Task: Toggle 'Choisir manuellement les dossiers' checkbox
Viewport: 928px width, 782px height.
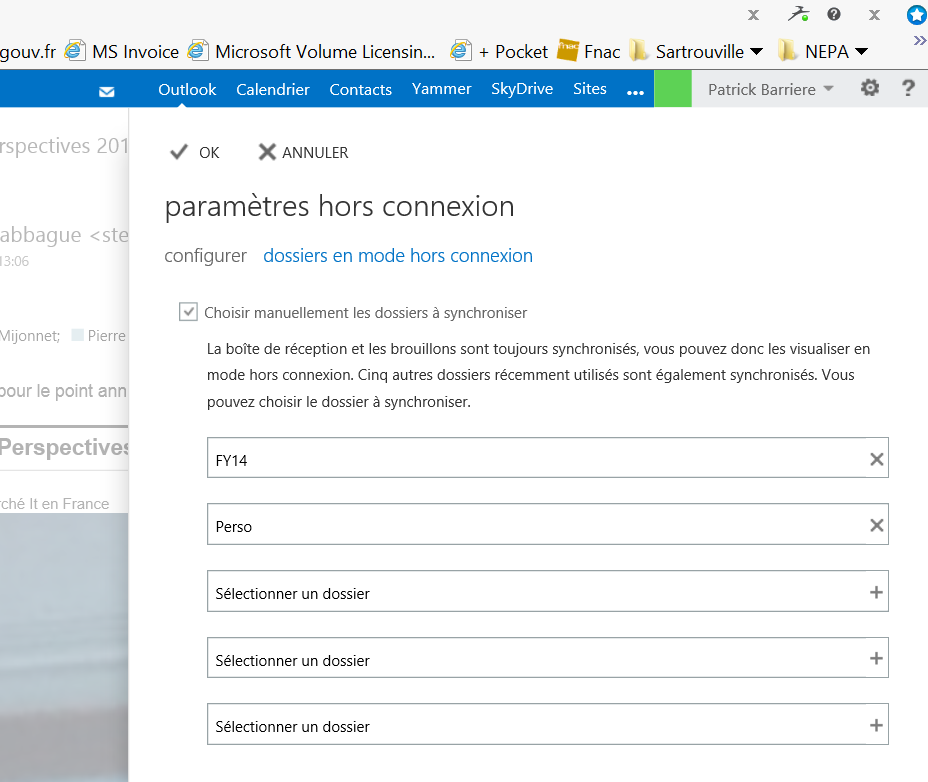Action: tap(188, 312)
